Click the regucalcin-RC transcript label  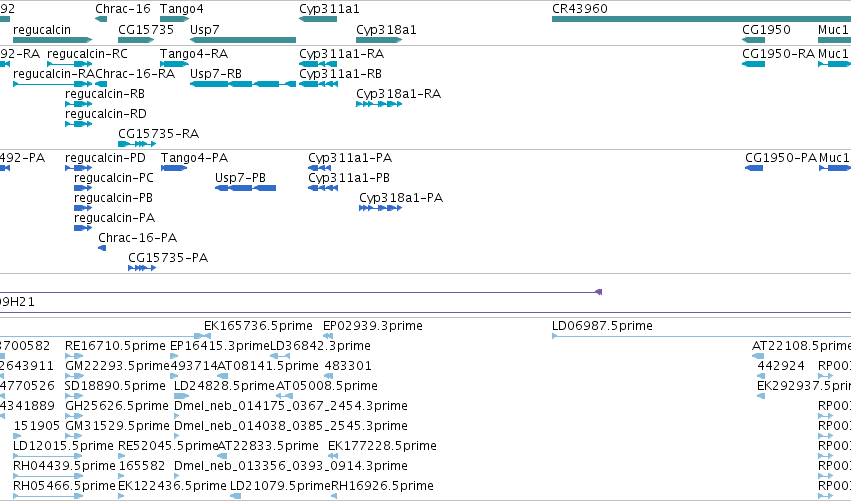(x=87, y=54)
